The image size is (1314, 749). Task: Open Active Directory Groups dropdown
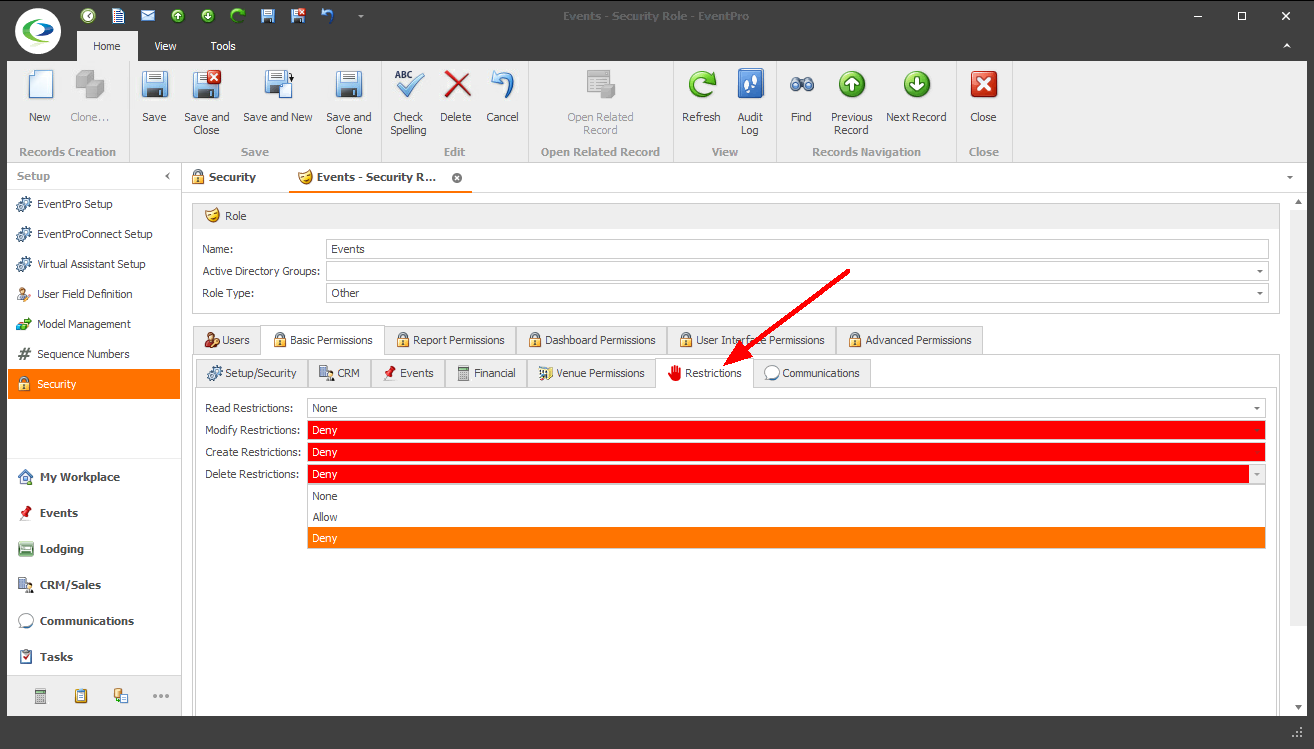[x=1260, y=271]
